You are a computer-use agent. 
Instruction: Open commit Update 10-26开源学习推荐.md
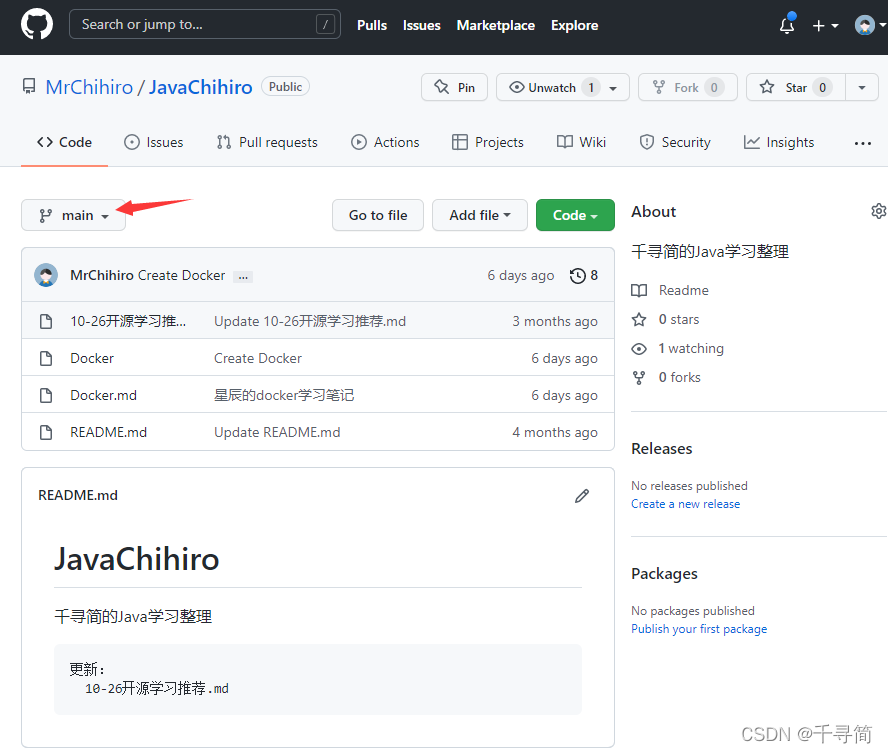click(x=310, y=322)
